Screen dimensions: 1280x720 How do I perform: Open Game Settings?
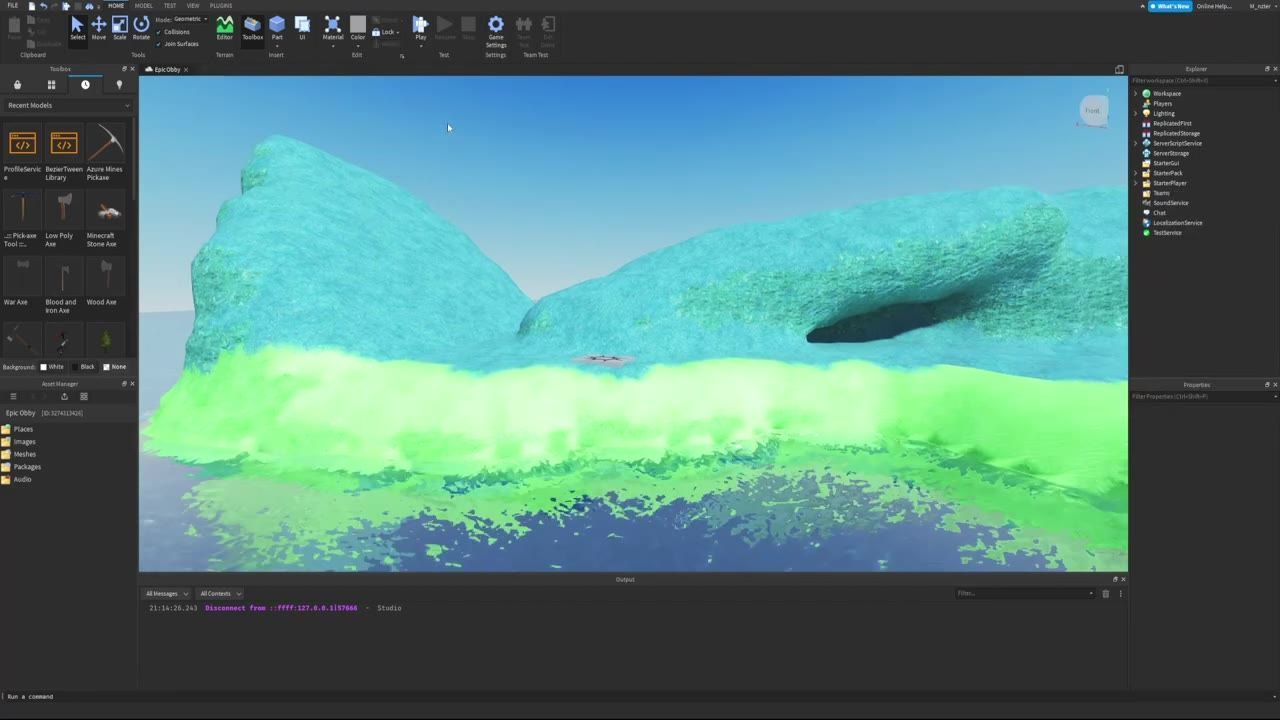click(x=496, y=31)
